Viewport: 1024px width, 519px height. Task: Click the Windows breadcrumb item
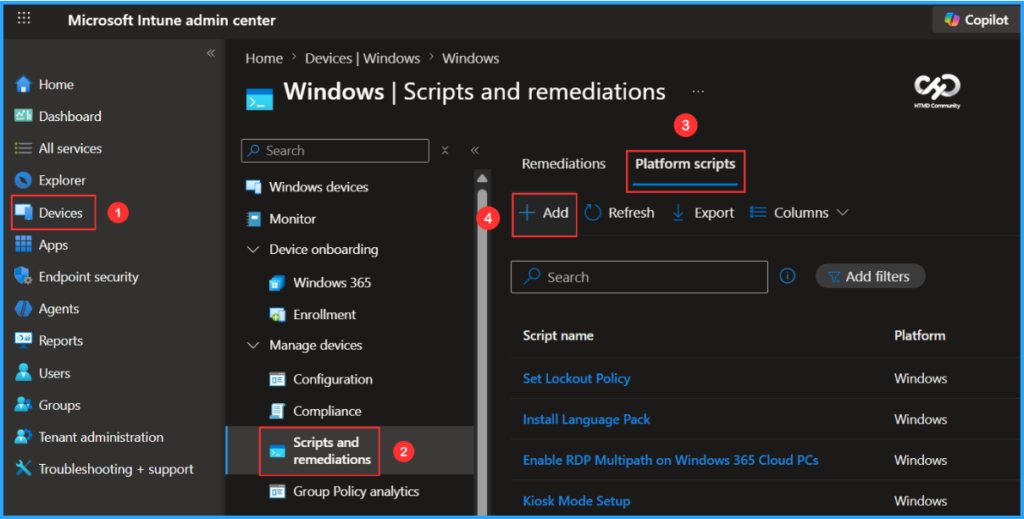(470, 58)
